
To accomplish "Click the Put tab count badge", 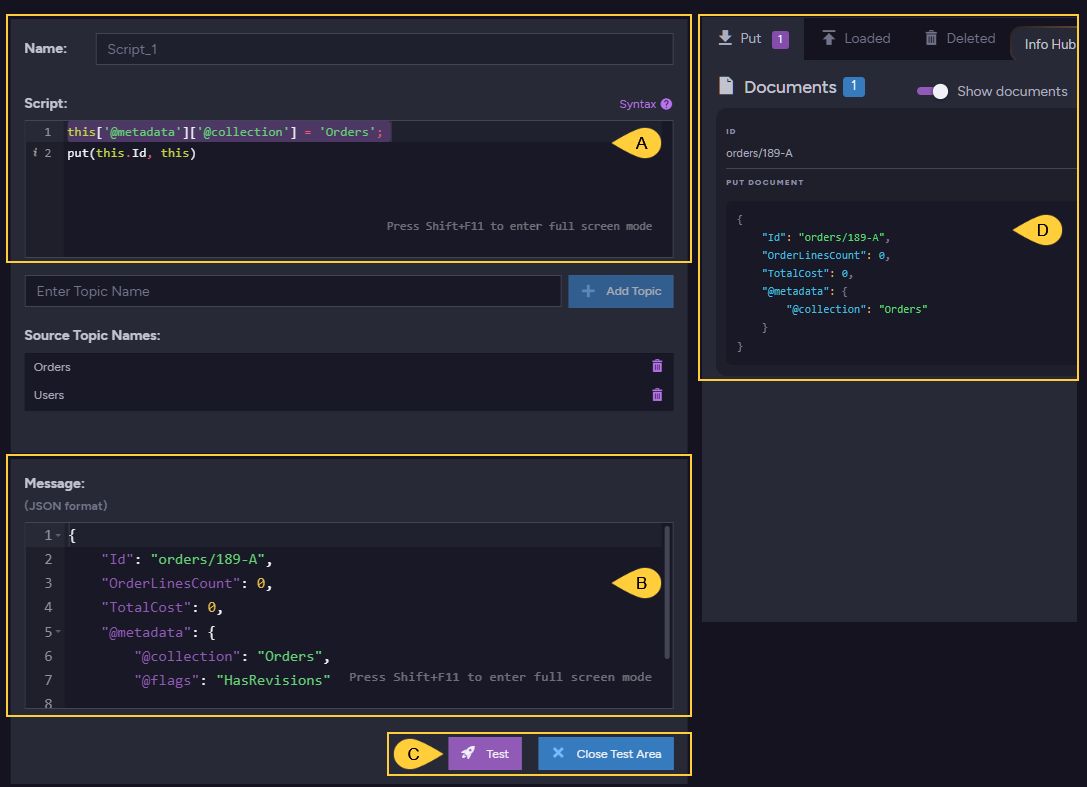I will (780, 39).
